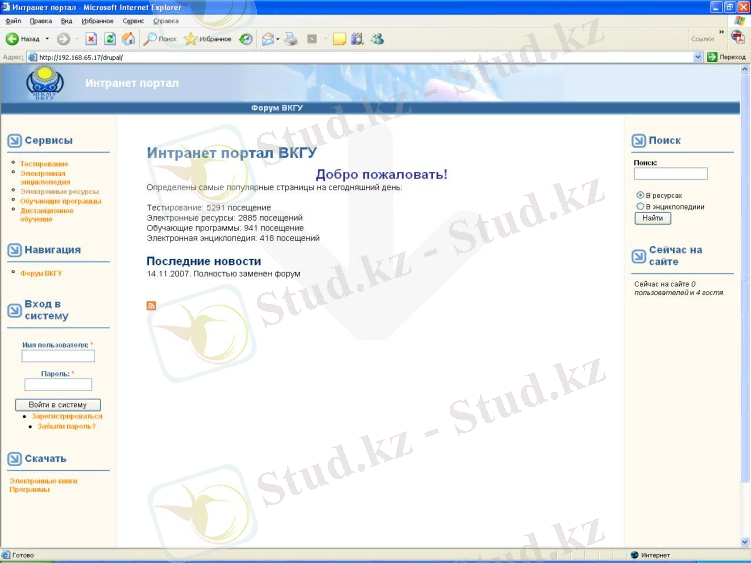Image resolution: width=751 pixels, height=563 pixels.
Task: Open the Search (Поиск) toolbar icon
Action: click(150, 39)
